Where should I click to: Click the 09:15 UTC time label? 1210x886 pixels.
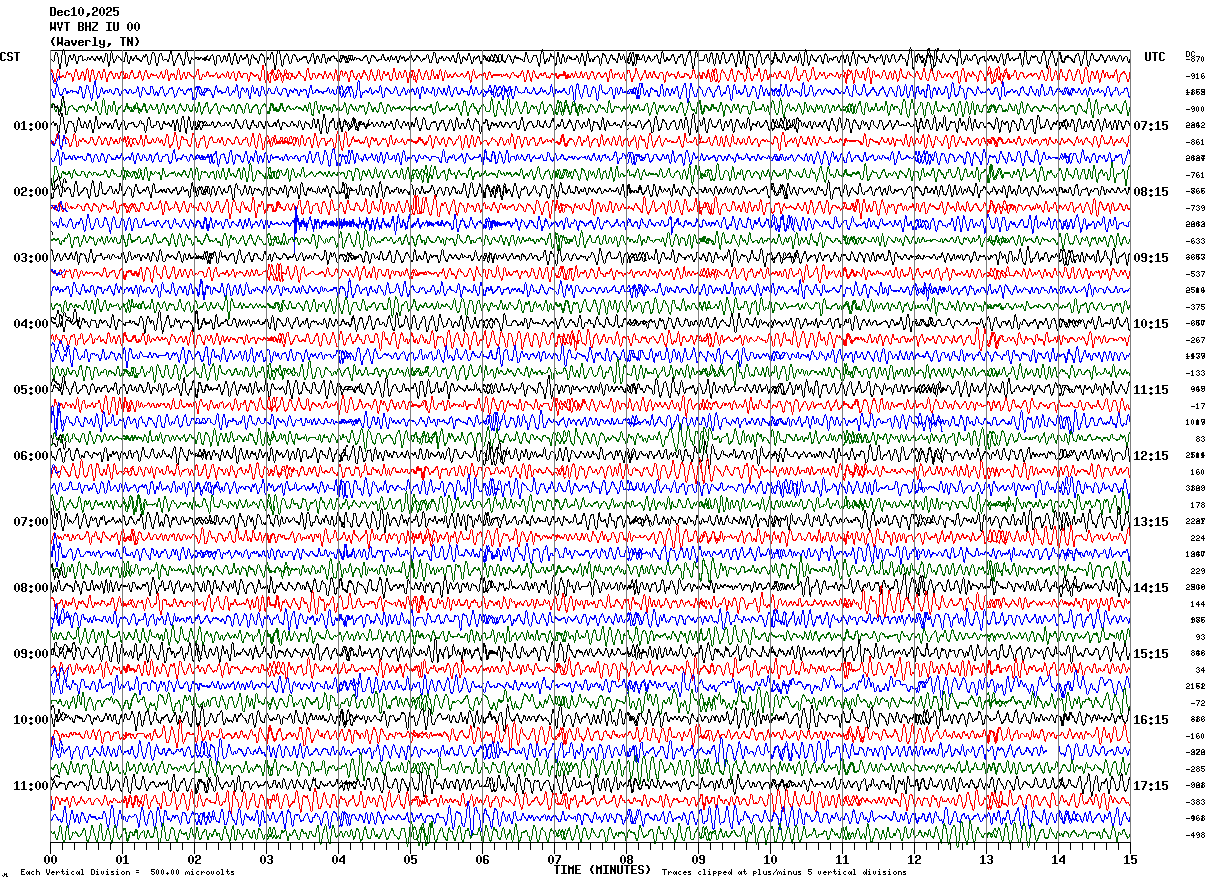pyautogui.click(x=1151, y=258)
